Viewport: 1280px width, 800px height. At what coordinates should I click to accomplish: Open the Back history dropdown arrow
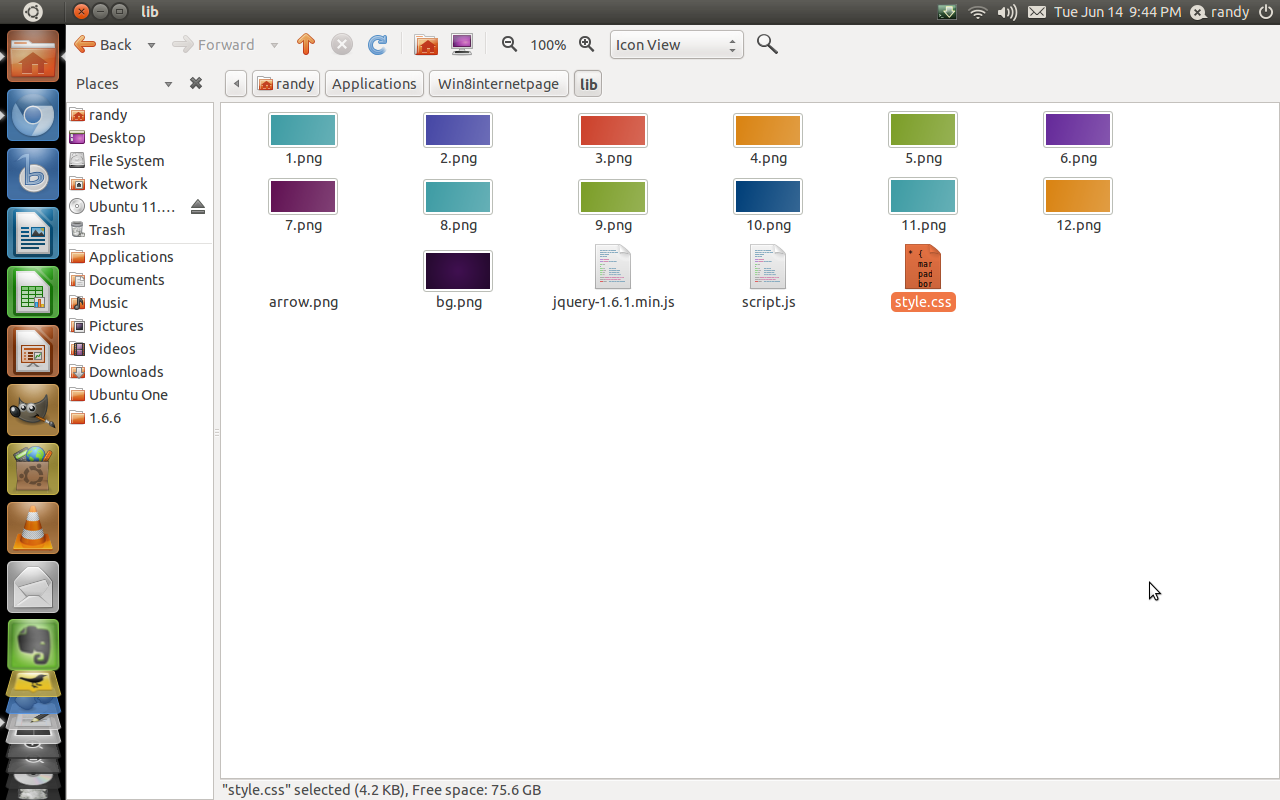151,45
